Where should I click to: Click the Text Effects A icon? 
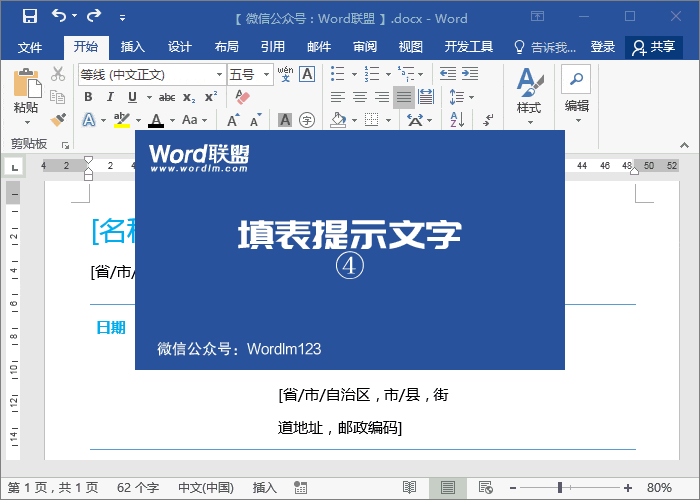[x=89, y=120]
